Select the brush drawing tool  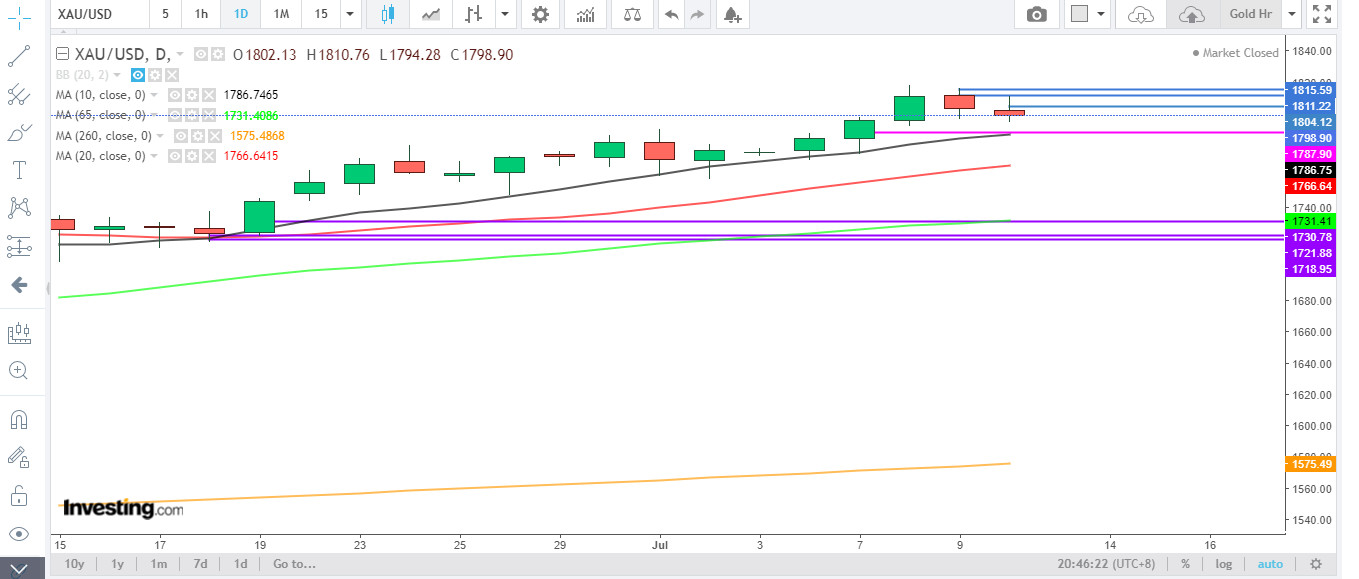point(18,133)
